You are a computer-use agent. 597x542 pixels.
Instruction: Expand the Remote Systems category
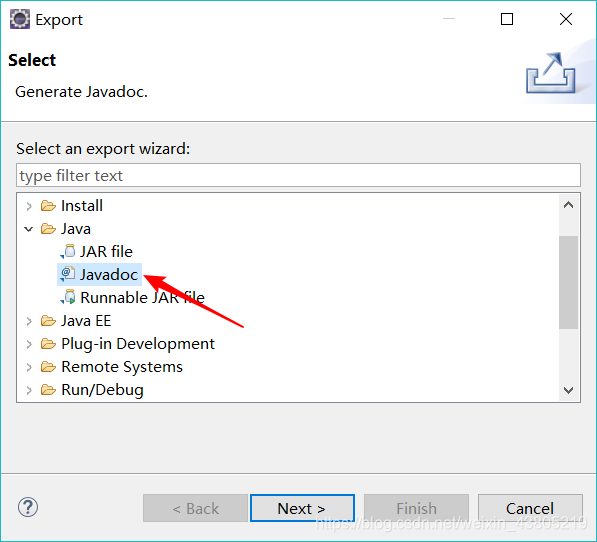pos(29,367)
